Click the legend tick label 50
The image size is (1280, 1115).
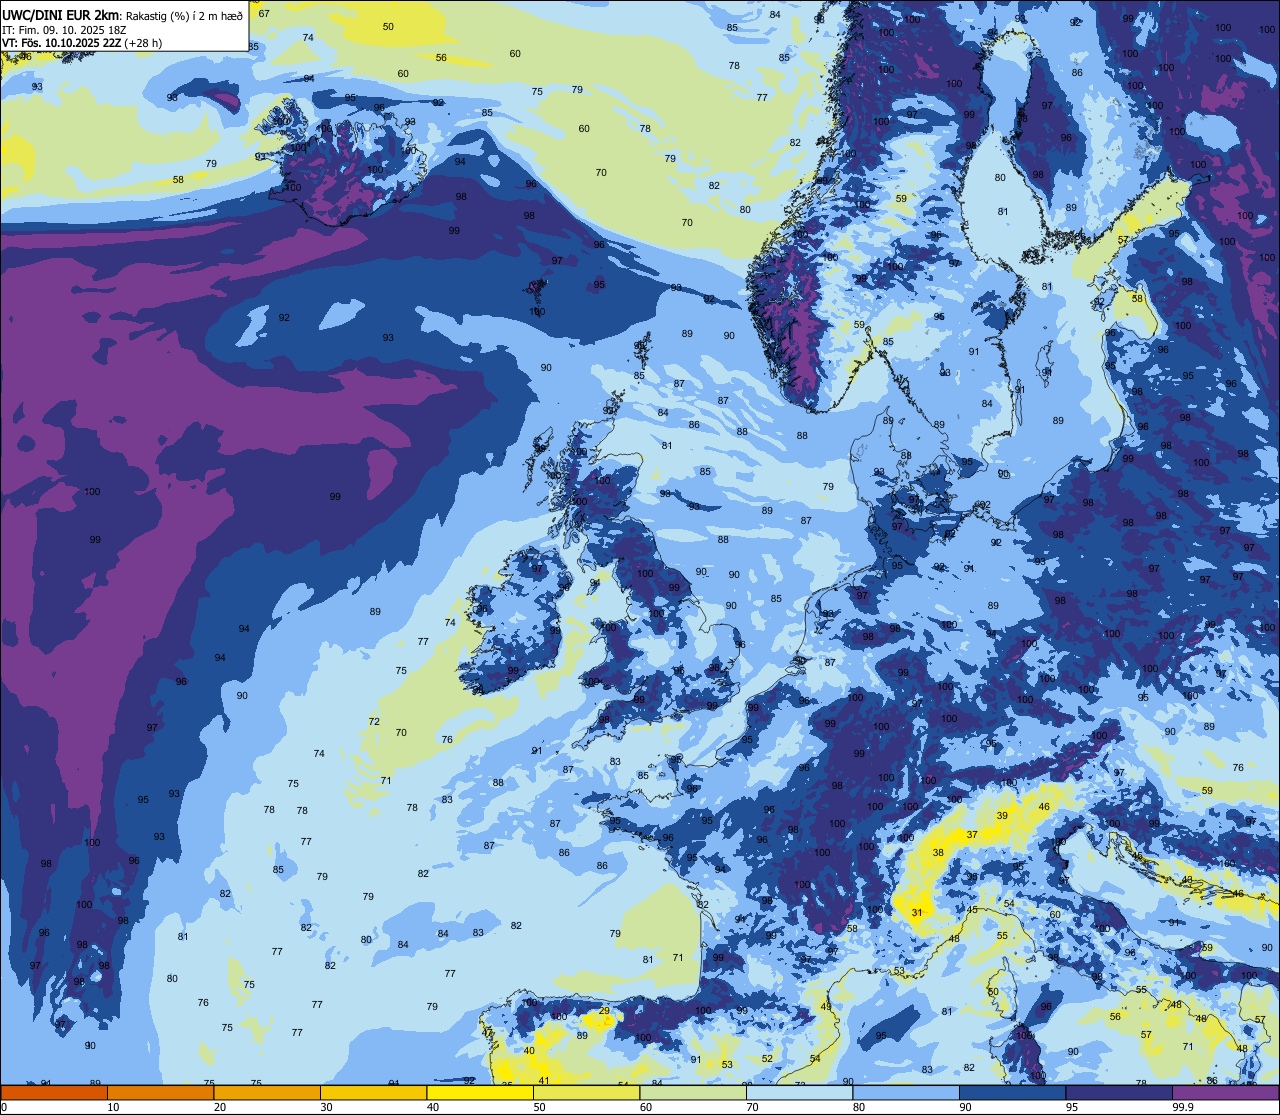[539, 1107]
